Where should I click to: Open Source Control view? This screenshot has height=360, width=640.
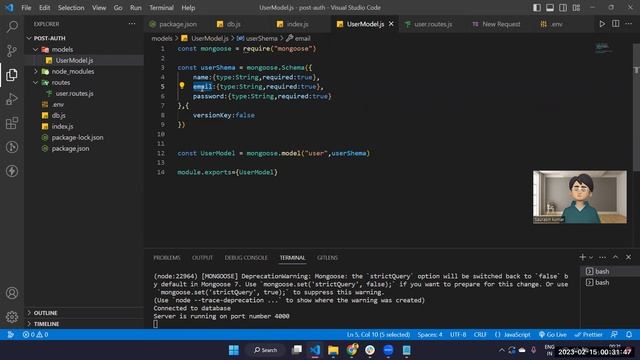pyautogui.click(x=12, y=51)
